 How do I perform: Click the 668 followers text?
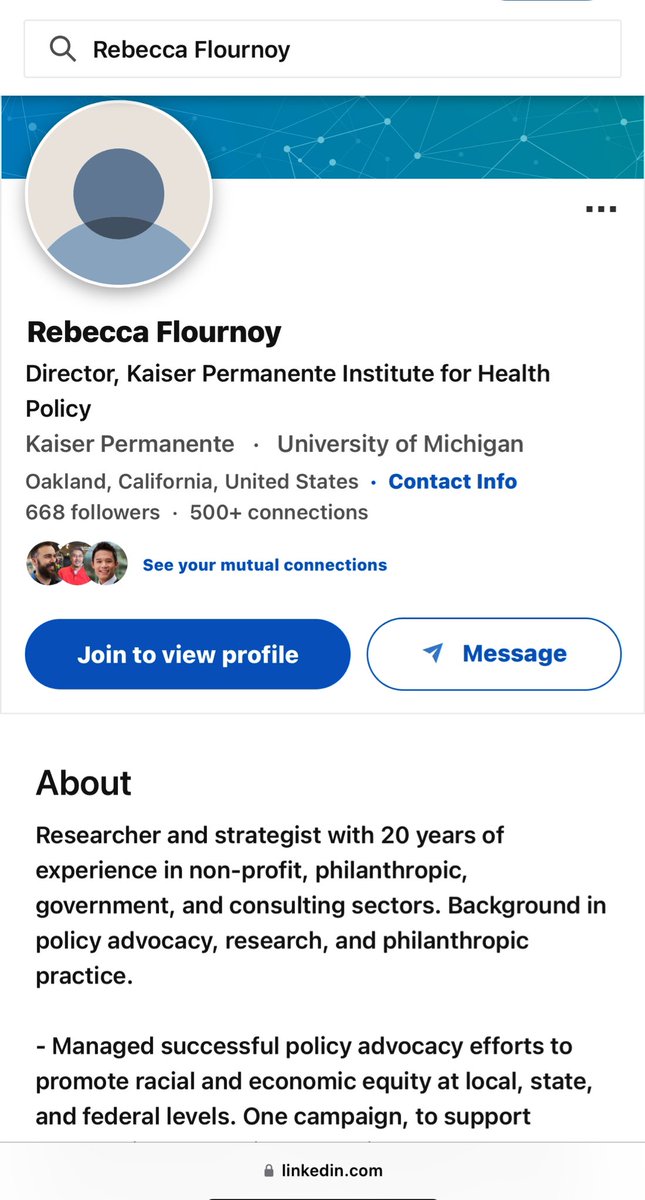click(x=92, y=512)
